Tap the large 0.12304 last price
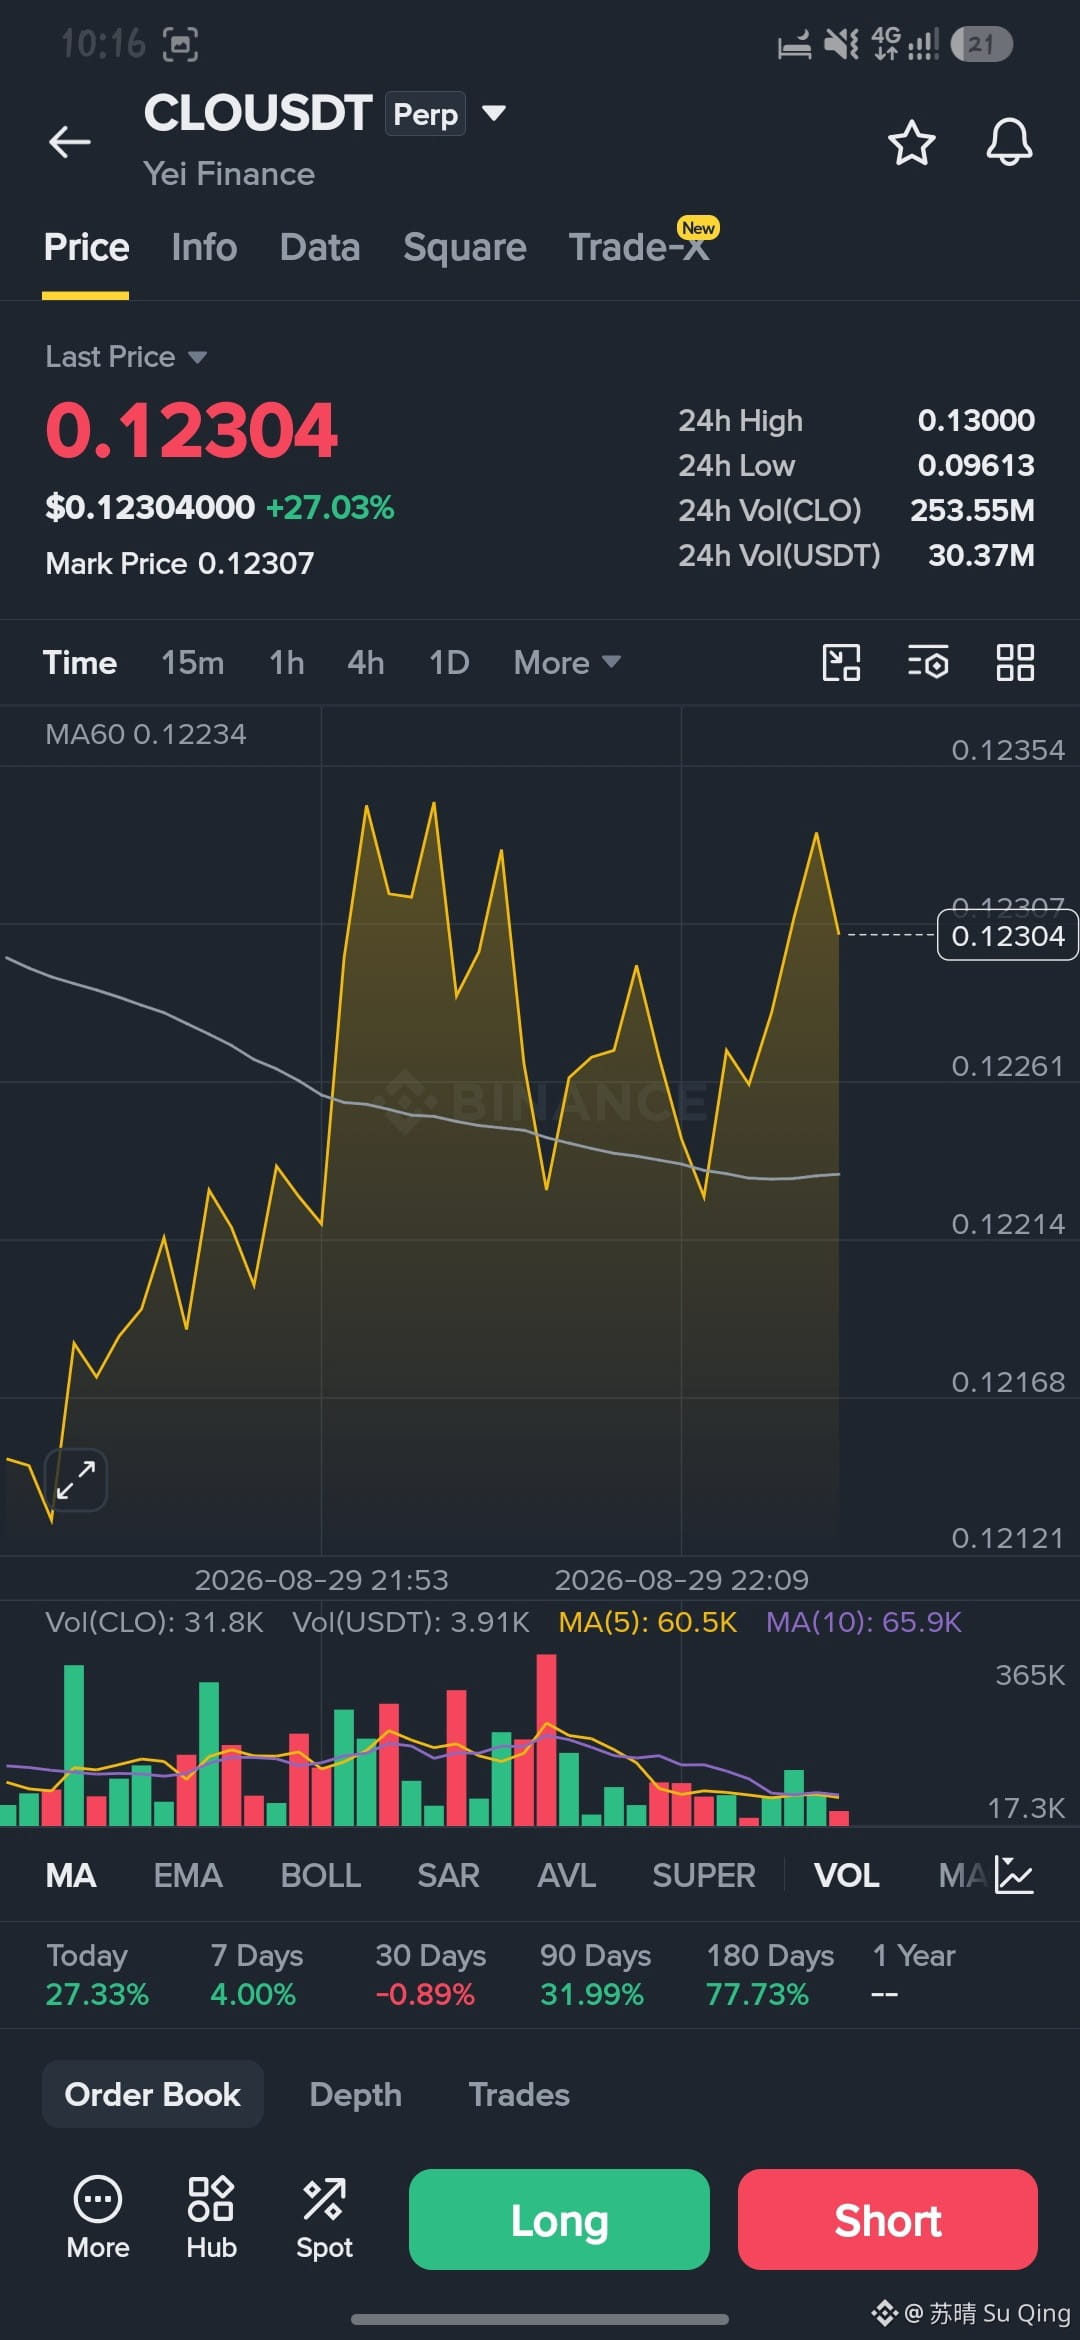 coord(191,431)
